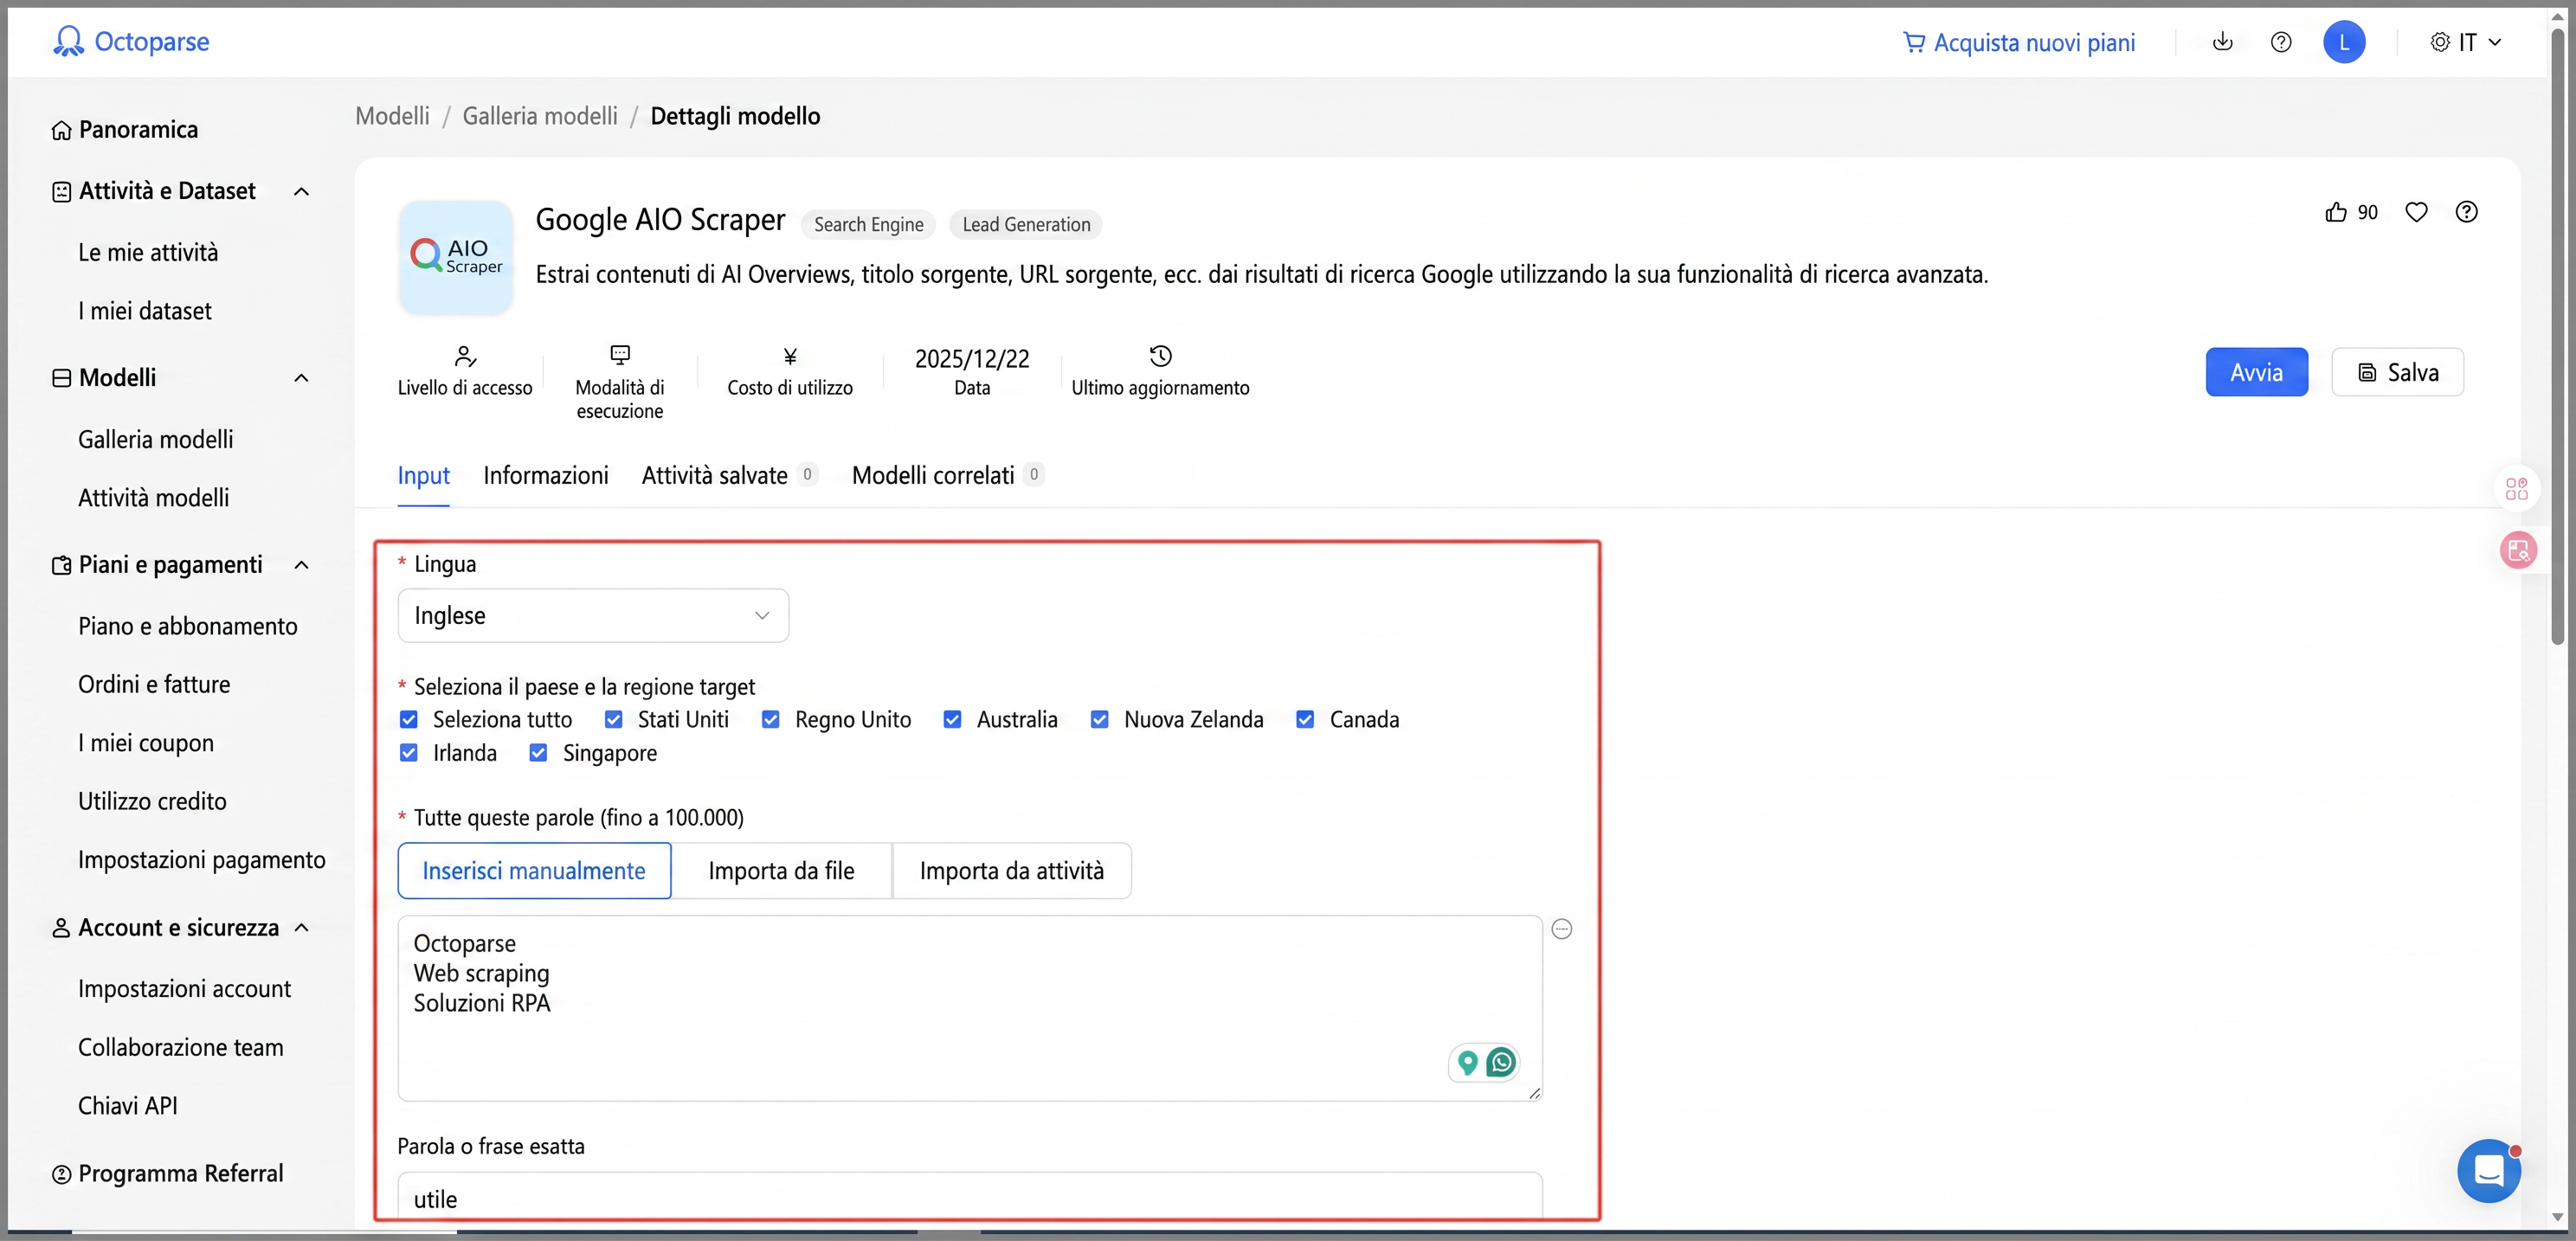Click the green location pin extension icon
Screen dimensions: 2576x1241
1467,1062
